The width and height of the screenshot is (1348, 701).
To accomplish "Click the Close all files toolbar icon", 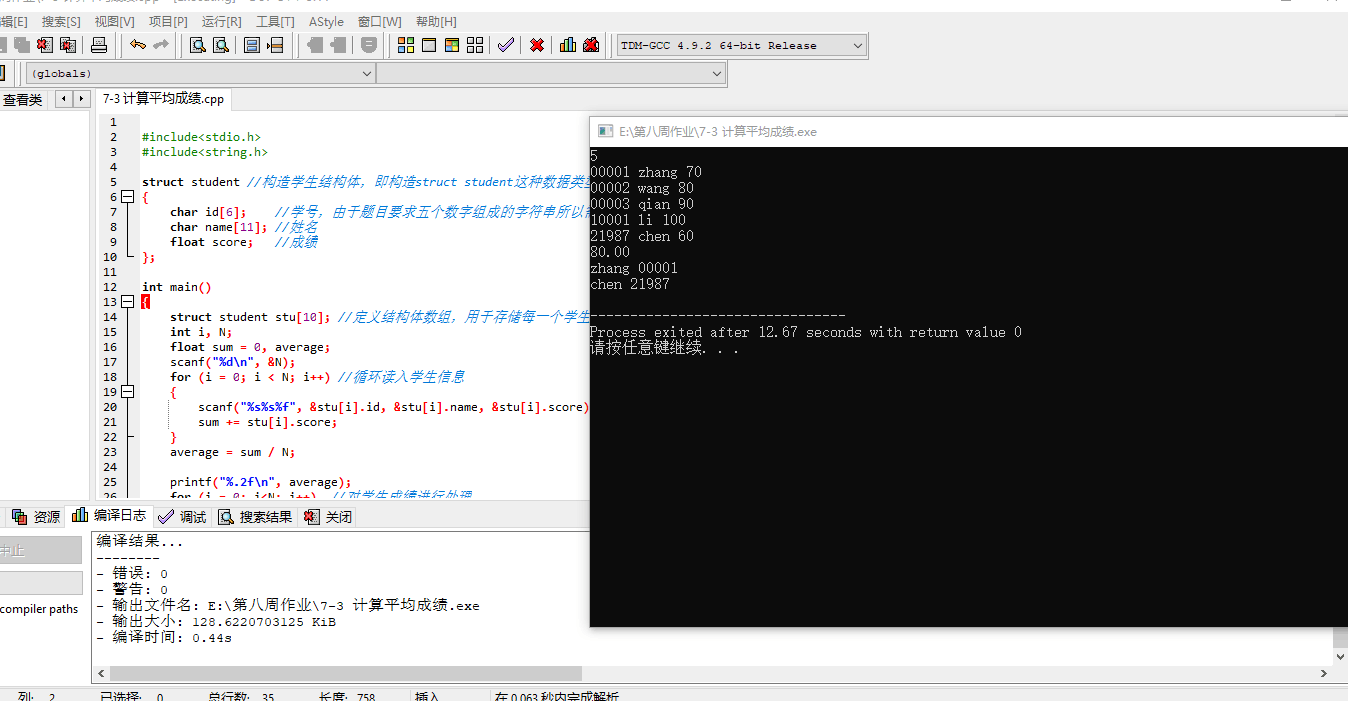I will (x=68, y=45).
